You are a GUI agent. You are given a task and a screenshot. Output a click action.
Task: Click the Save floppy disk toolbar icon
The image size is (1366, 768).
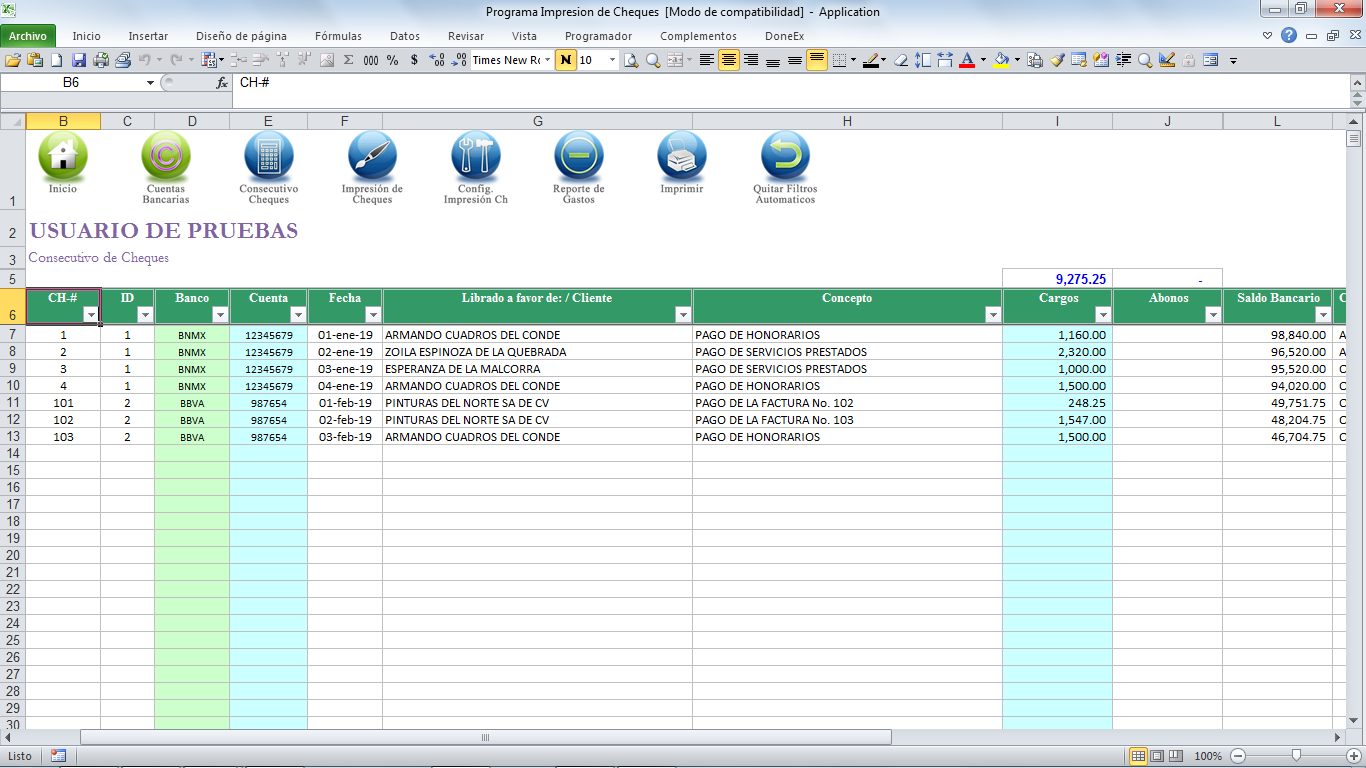(x=79, y=60)
